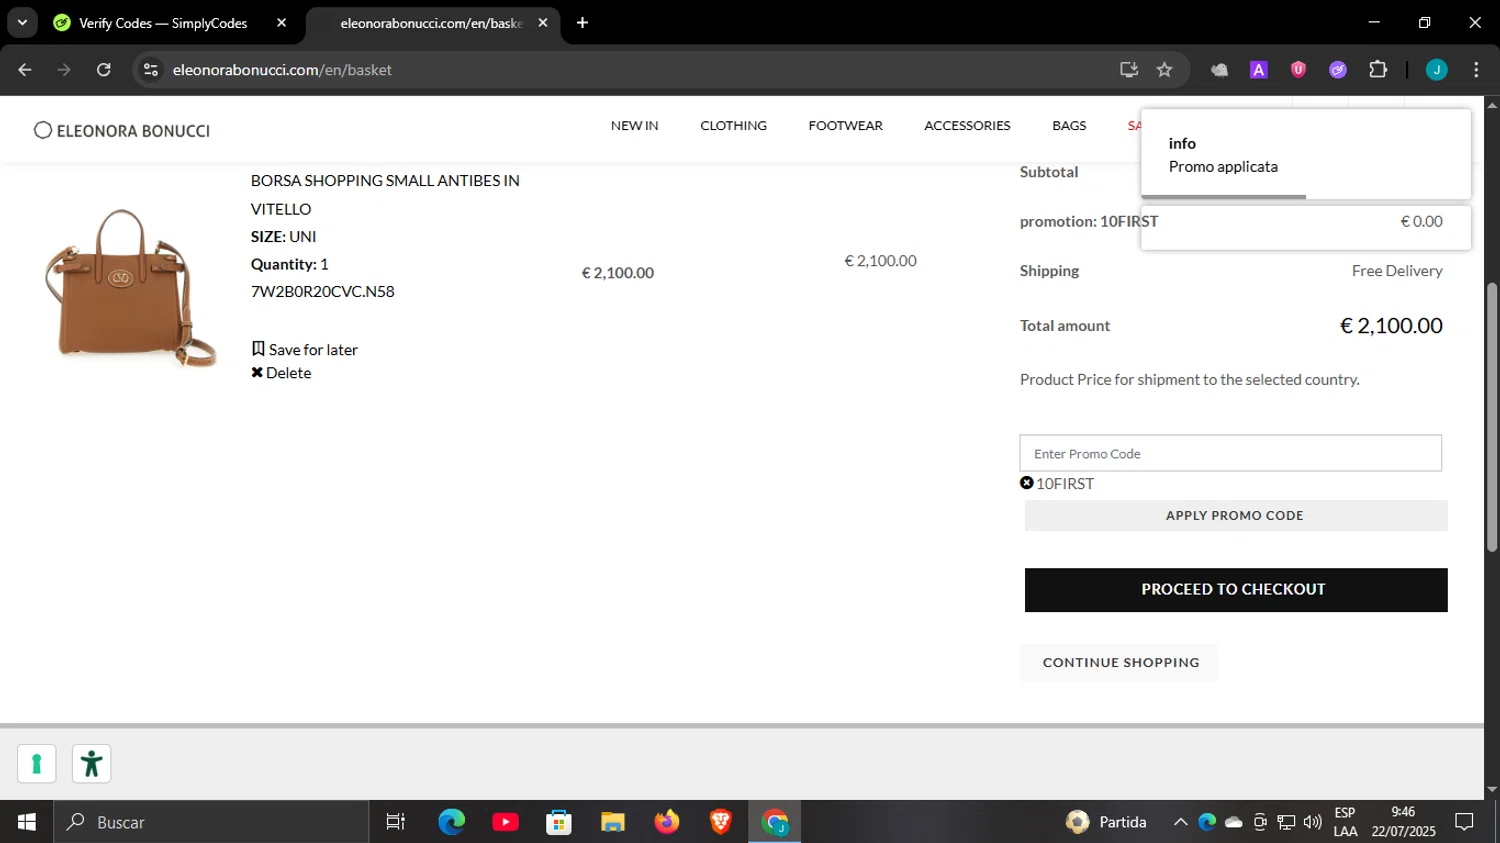Open the purple round extension icon
Screen dimensions: 1500x843
[x=1338, y=70]
